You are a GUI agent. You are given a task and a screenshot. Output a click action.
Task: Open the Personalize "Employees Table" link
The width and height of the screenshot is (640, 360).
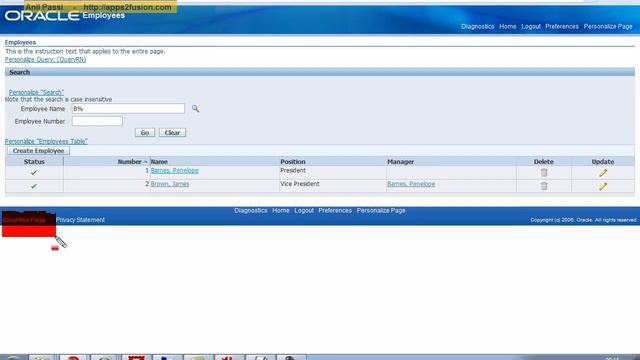[46, 142]
